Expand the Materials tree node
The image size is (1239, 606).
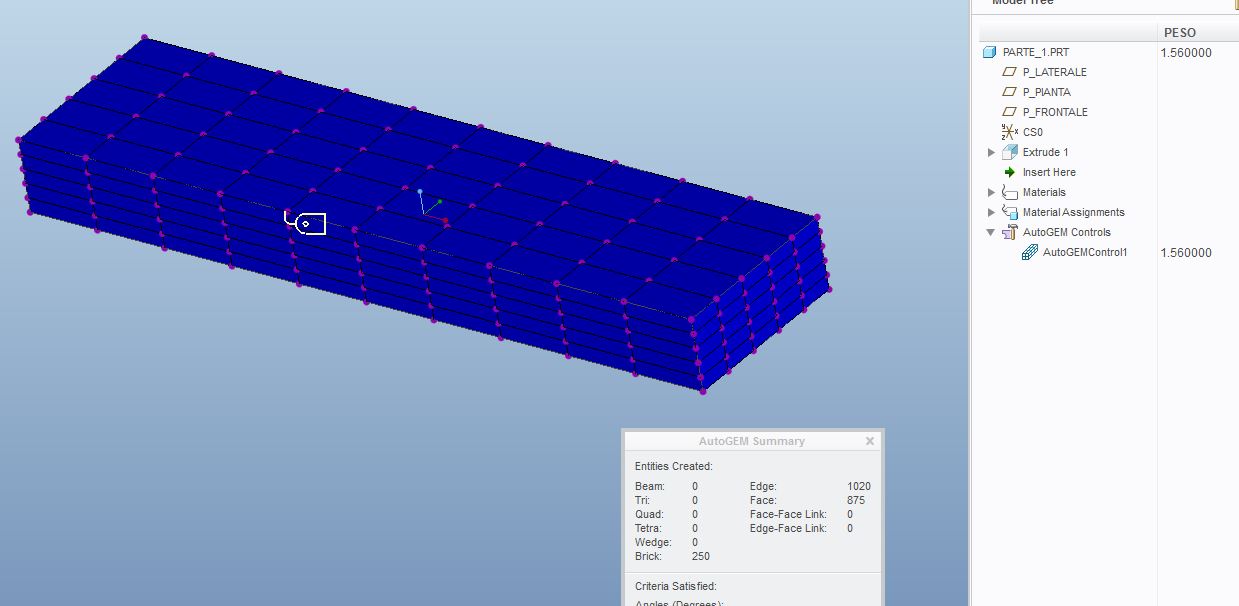point(991,192)
